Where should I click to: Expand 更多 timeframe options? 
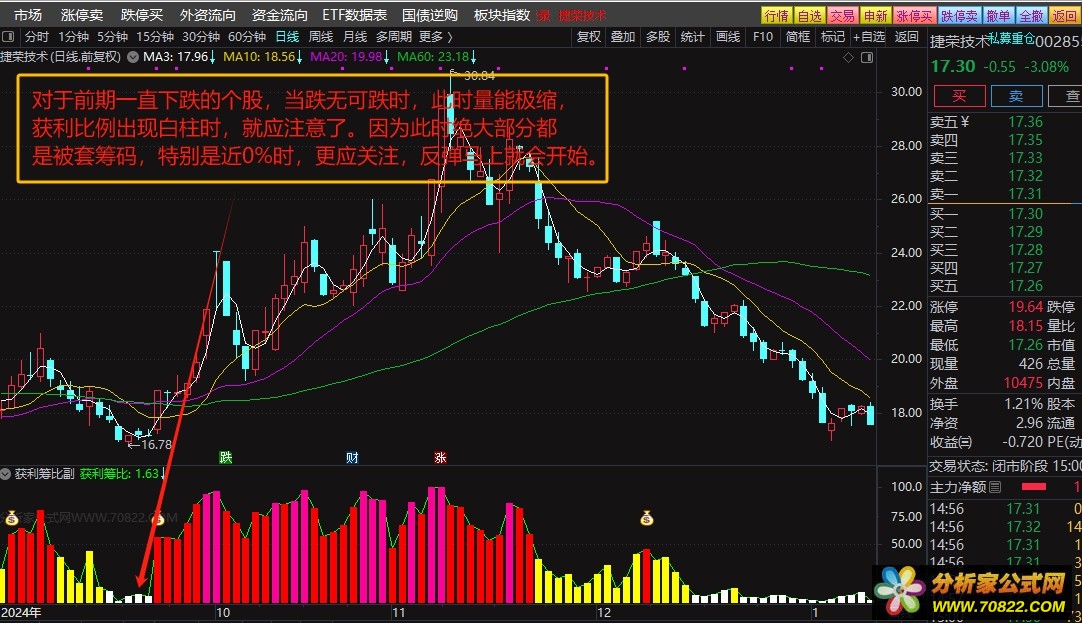pyautogui.click(x=435, y=37)
